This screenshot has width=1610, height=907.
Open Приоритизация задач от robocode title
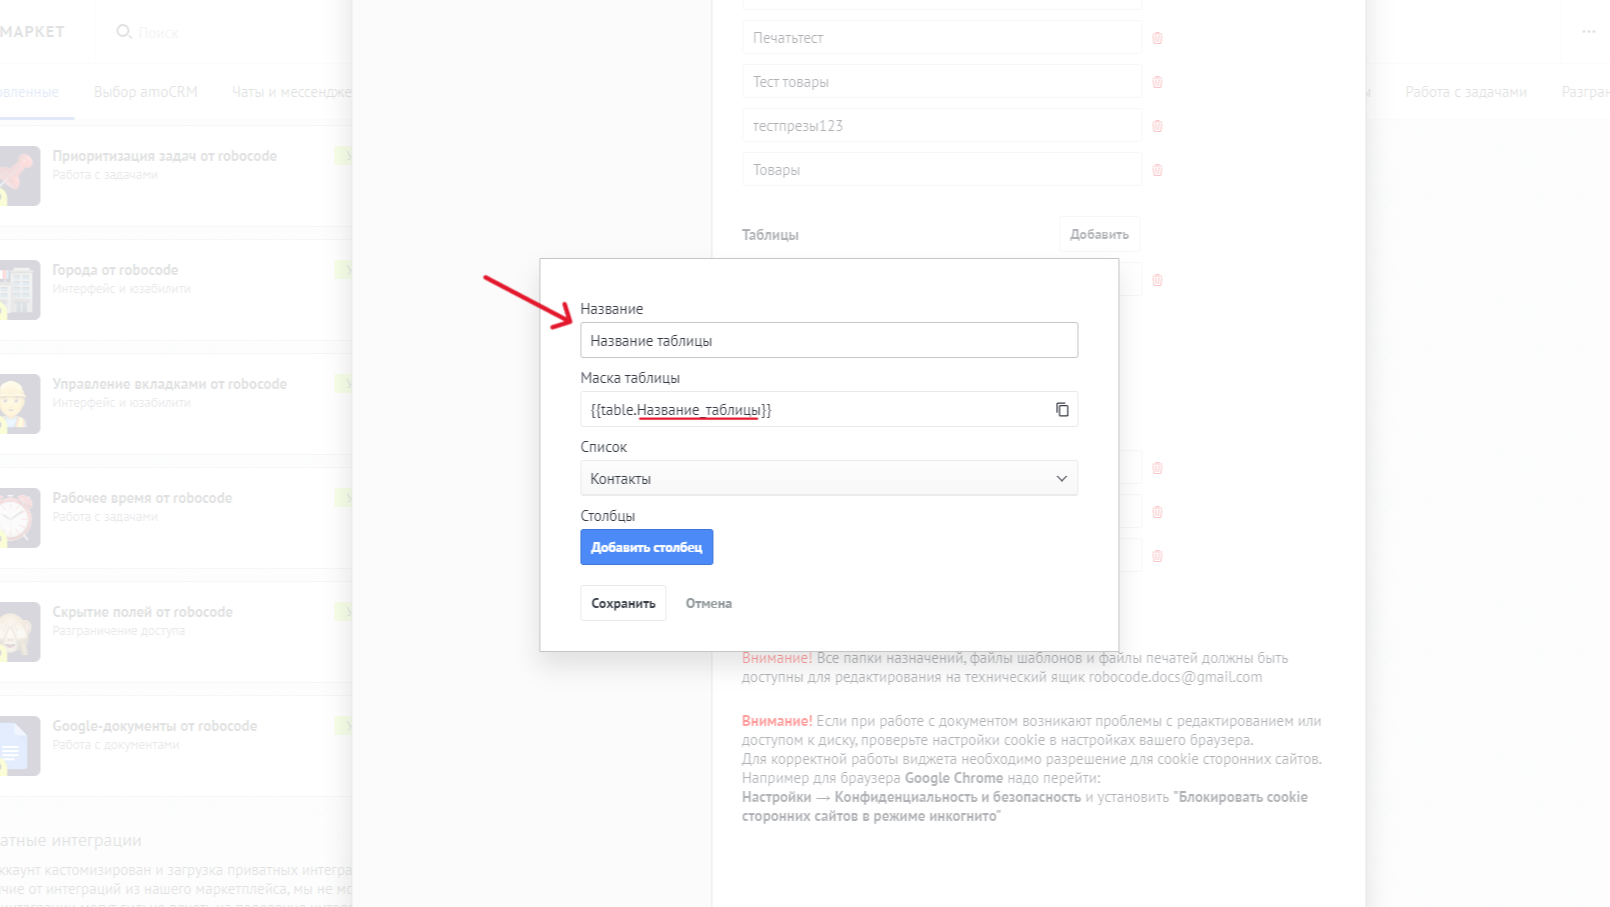(165, 156)
